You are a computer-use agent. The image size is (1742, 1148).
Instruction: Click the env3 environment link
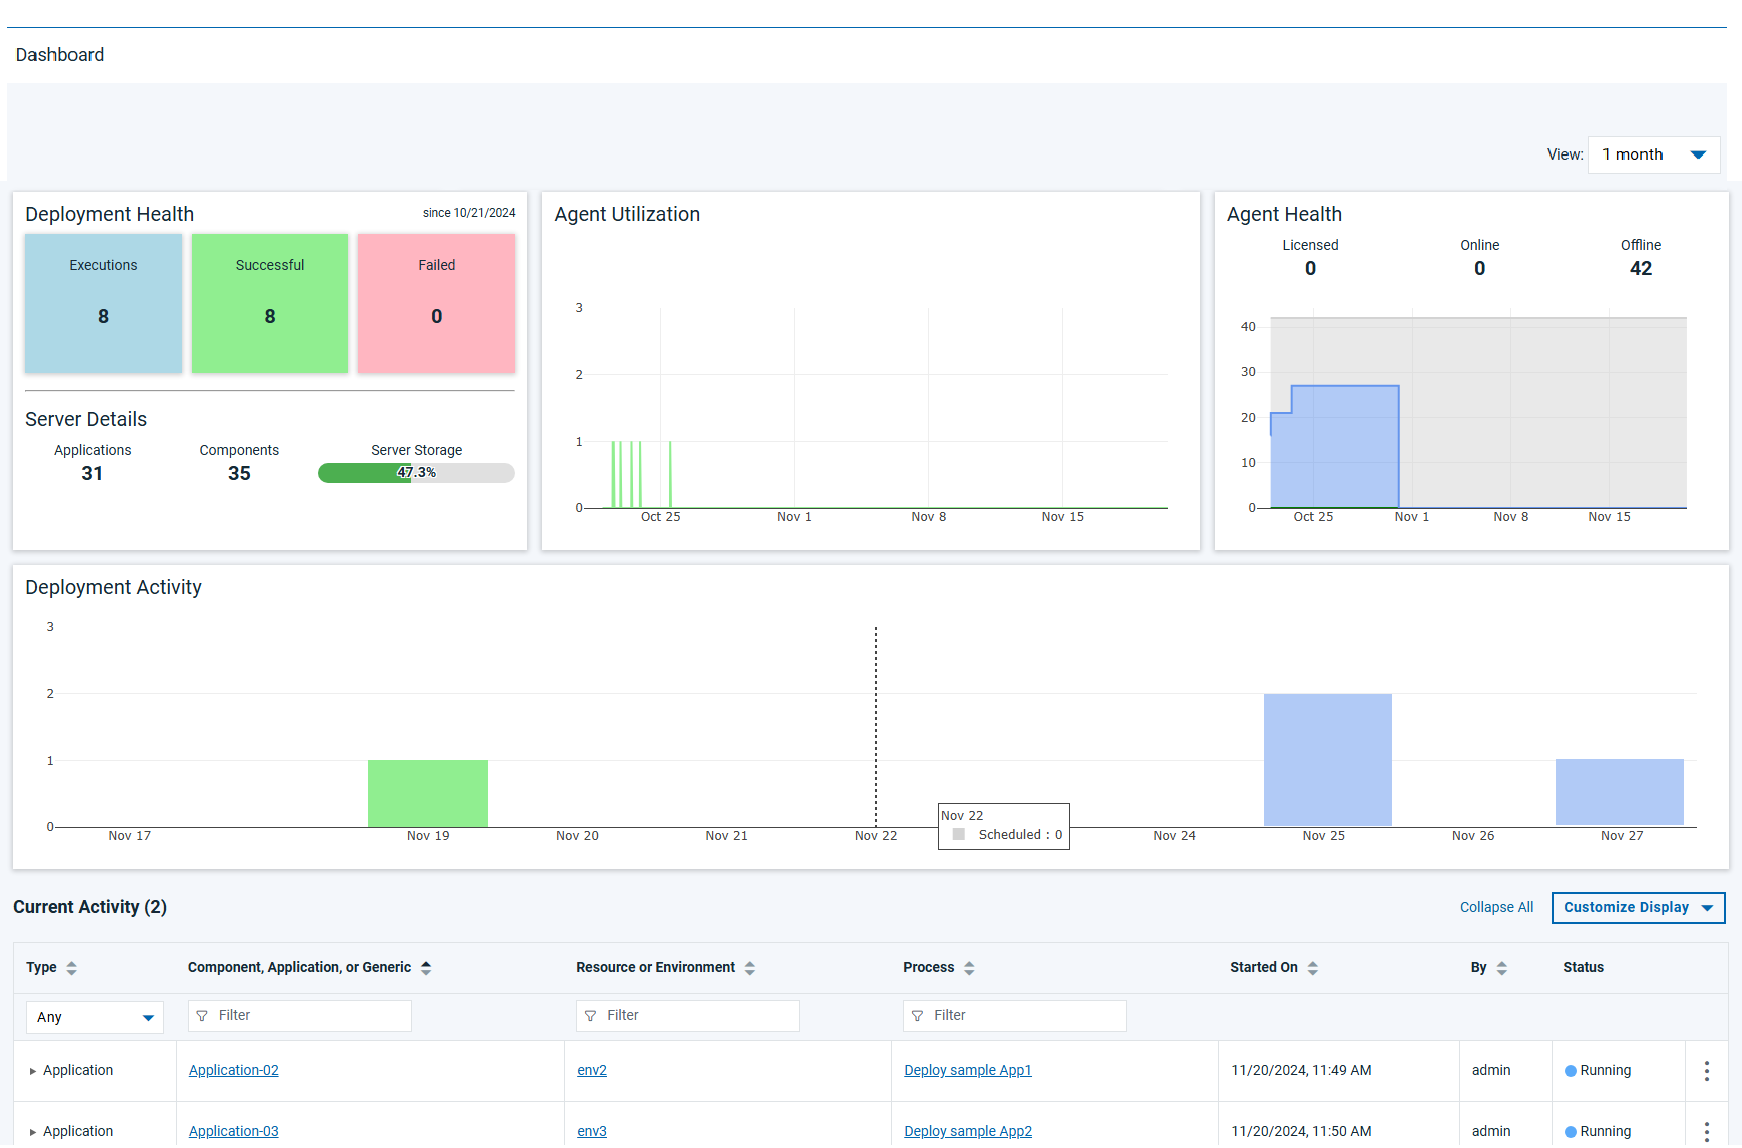[x=592, y=1132]
